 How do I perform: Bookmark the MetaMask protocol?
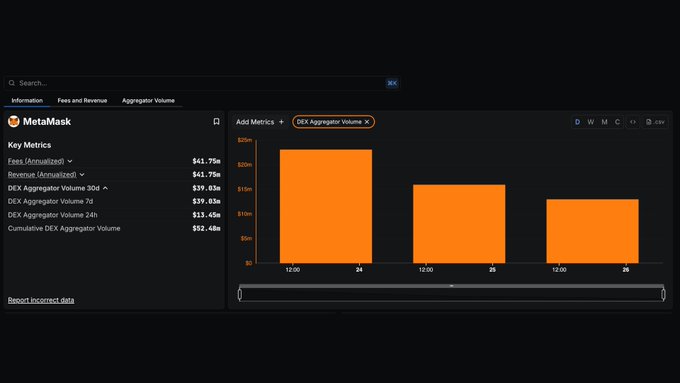216,121
